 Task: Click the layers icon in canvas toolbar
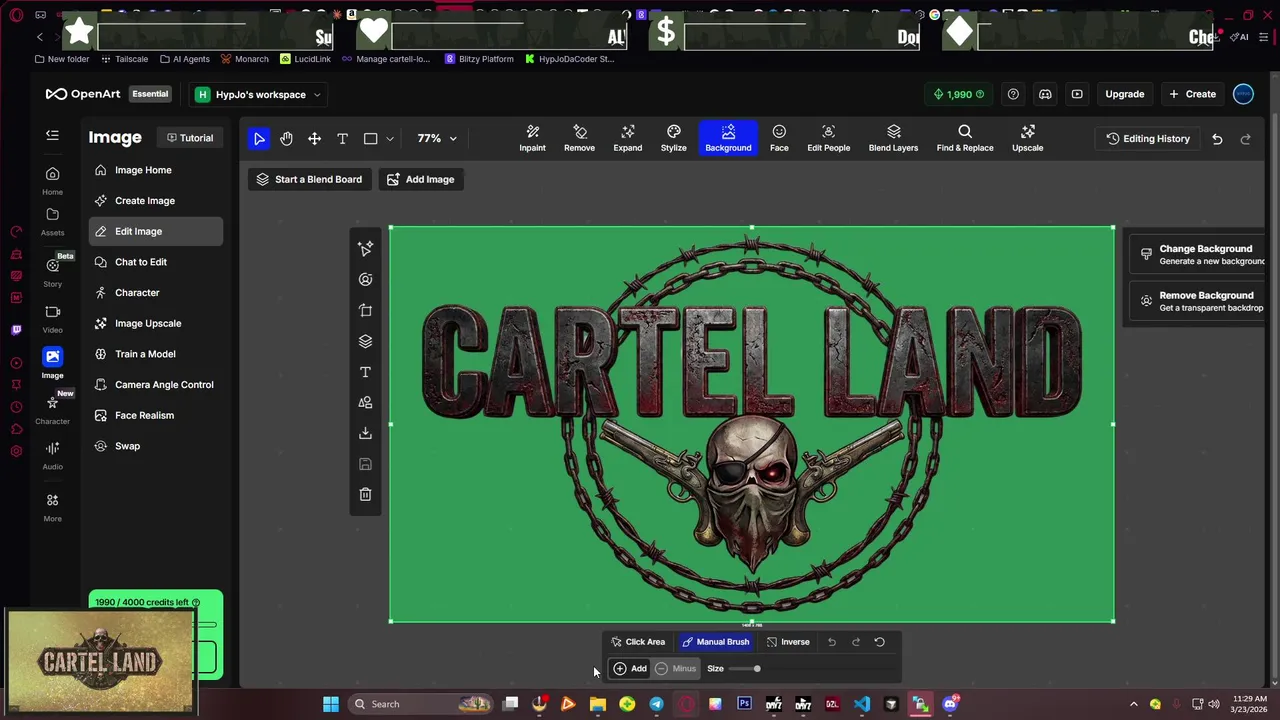(x=365, y=341)
